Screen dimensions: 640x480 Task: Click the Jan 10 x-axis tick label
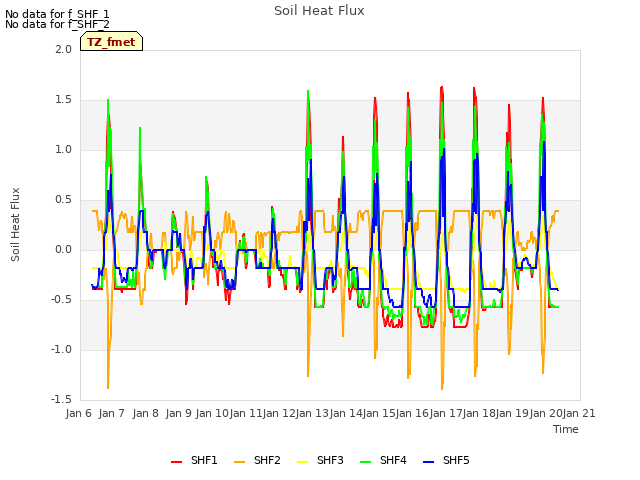tap(212, 413)
